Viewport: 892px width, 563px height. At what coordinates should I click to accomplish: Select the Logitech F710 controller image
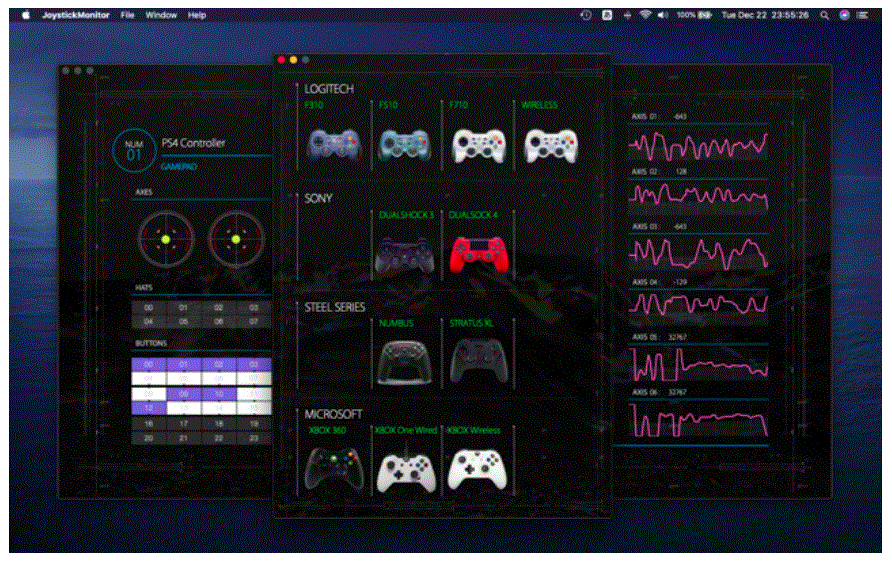pyautogui.click(x=478, y=146)
